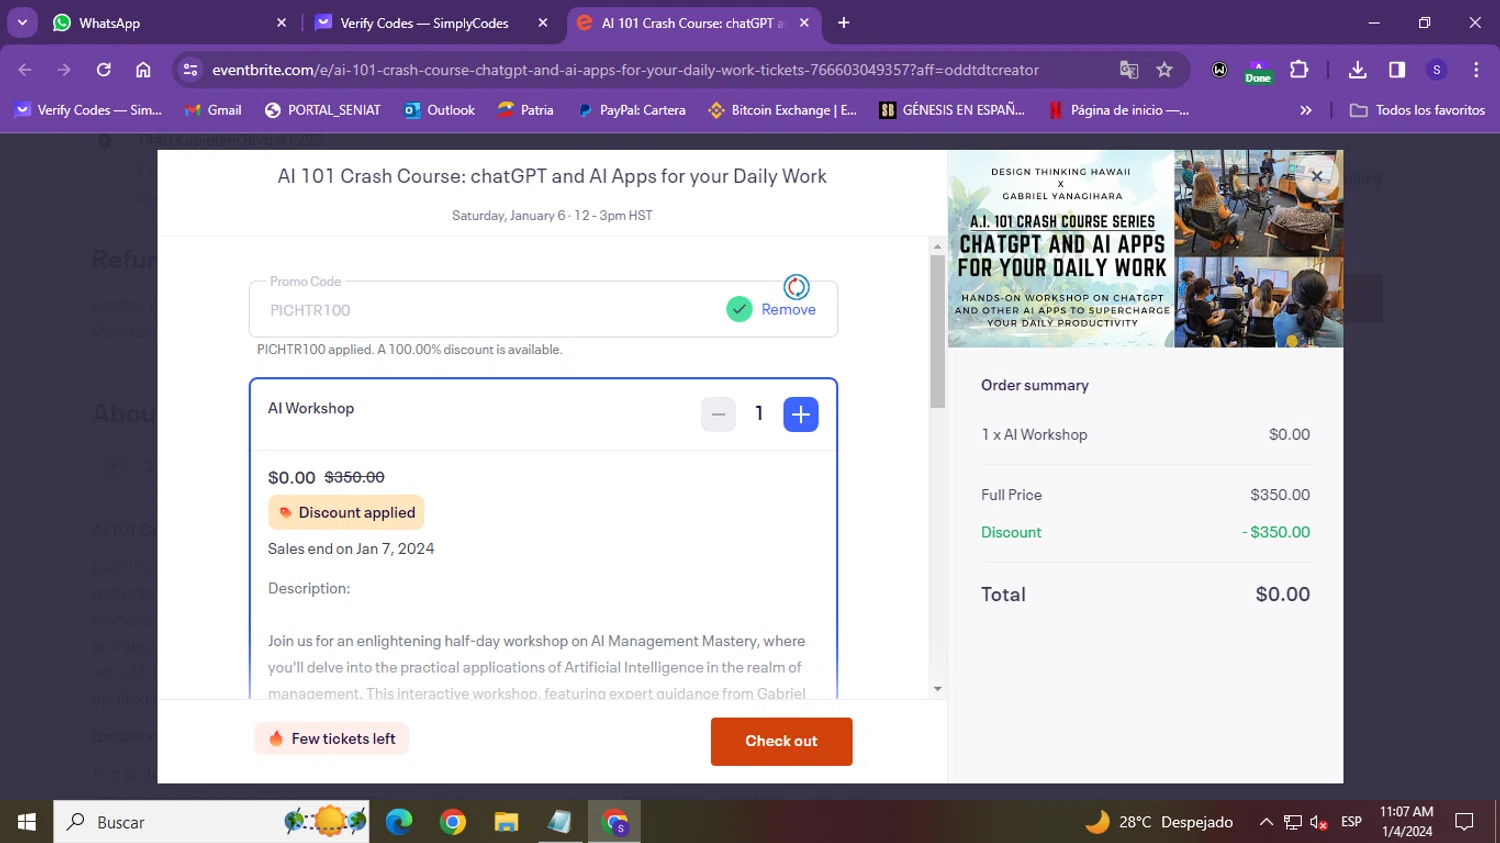
Task: Open Microsoft Edge from taskbar
Action: click(x=399, y=822)
